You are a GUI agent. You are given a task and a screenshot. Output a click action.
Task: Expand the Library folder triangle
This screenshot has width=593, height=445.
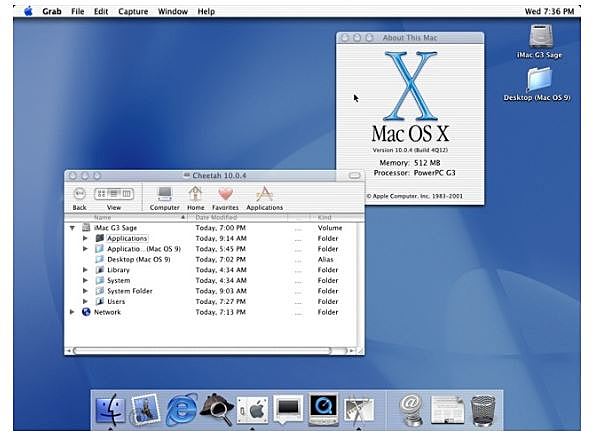pos(85,270)
